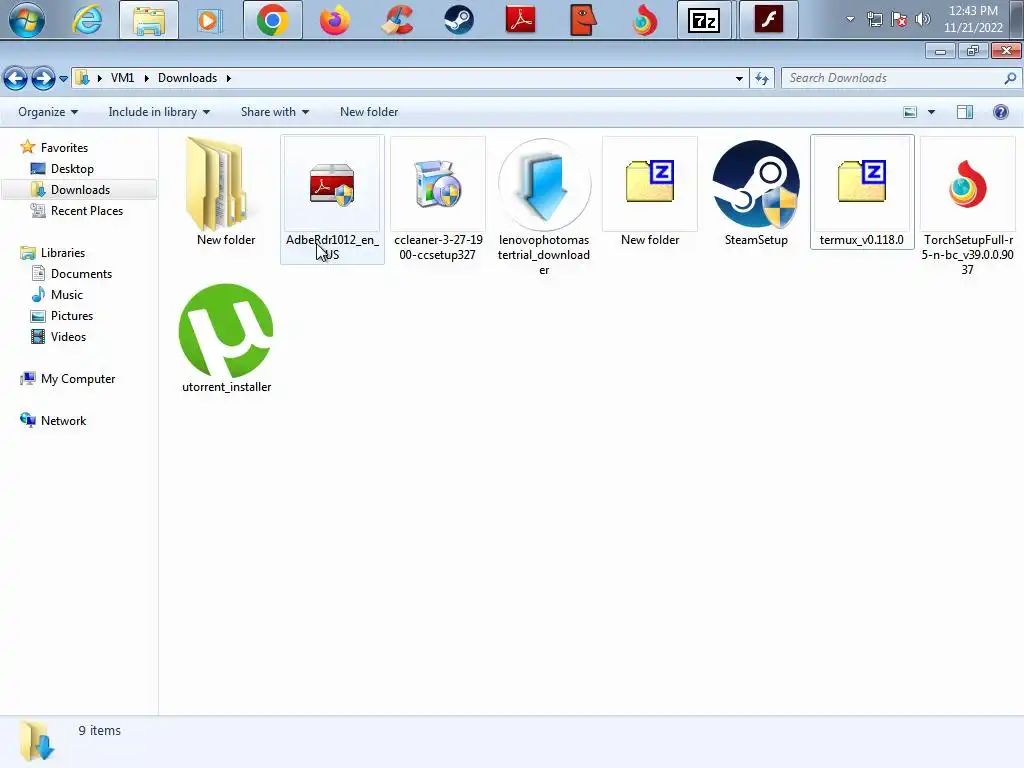Select the SteamSetup installer
Screen dimensions: 1024x768
(756, 191)
